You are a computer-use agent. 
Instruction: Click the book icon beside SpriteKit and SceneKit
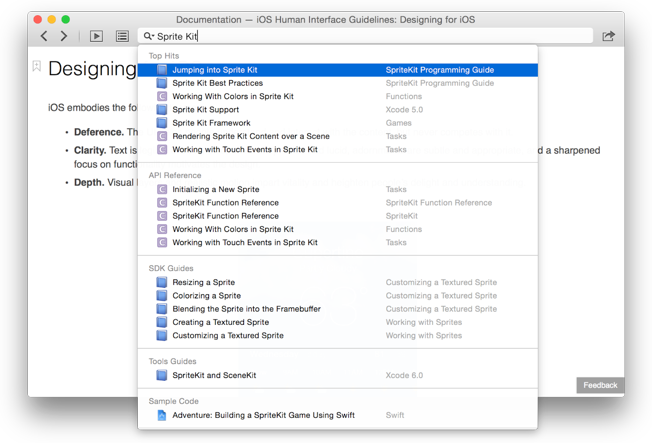pos(162,376)
